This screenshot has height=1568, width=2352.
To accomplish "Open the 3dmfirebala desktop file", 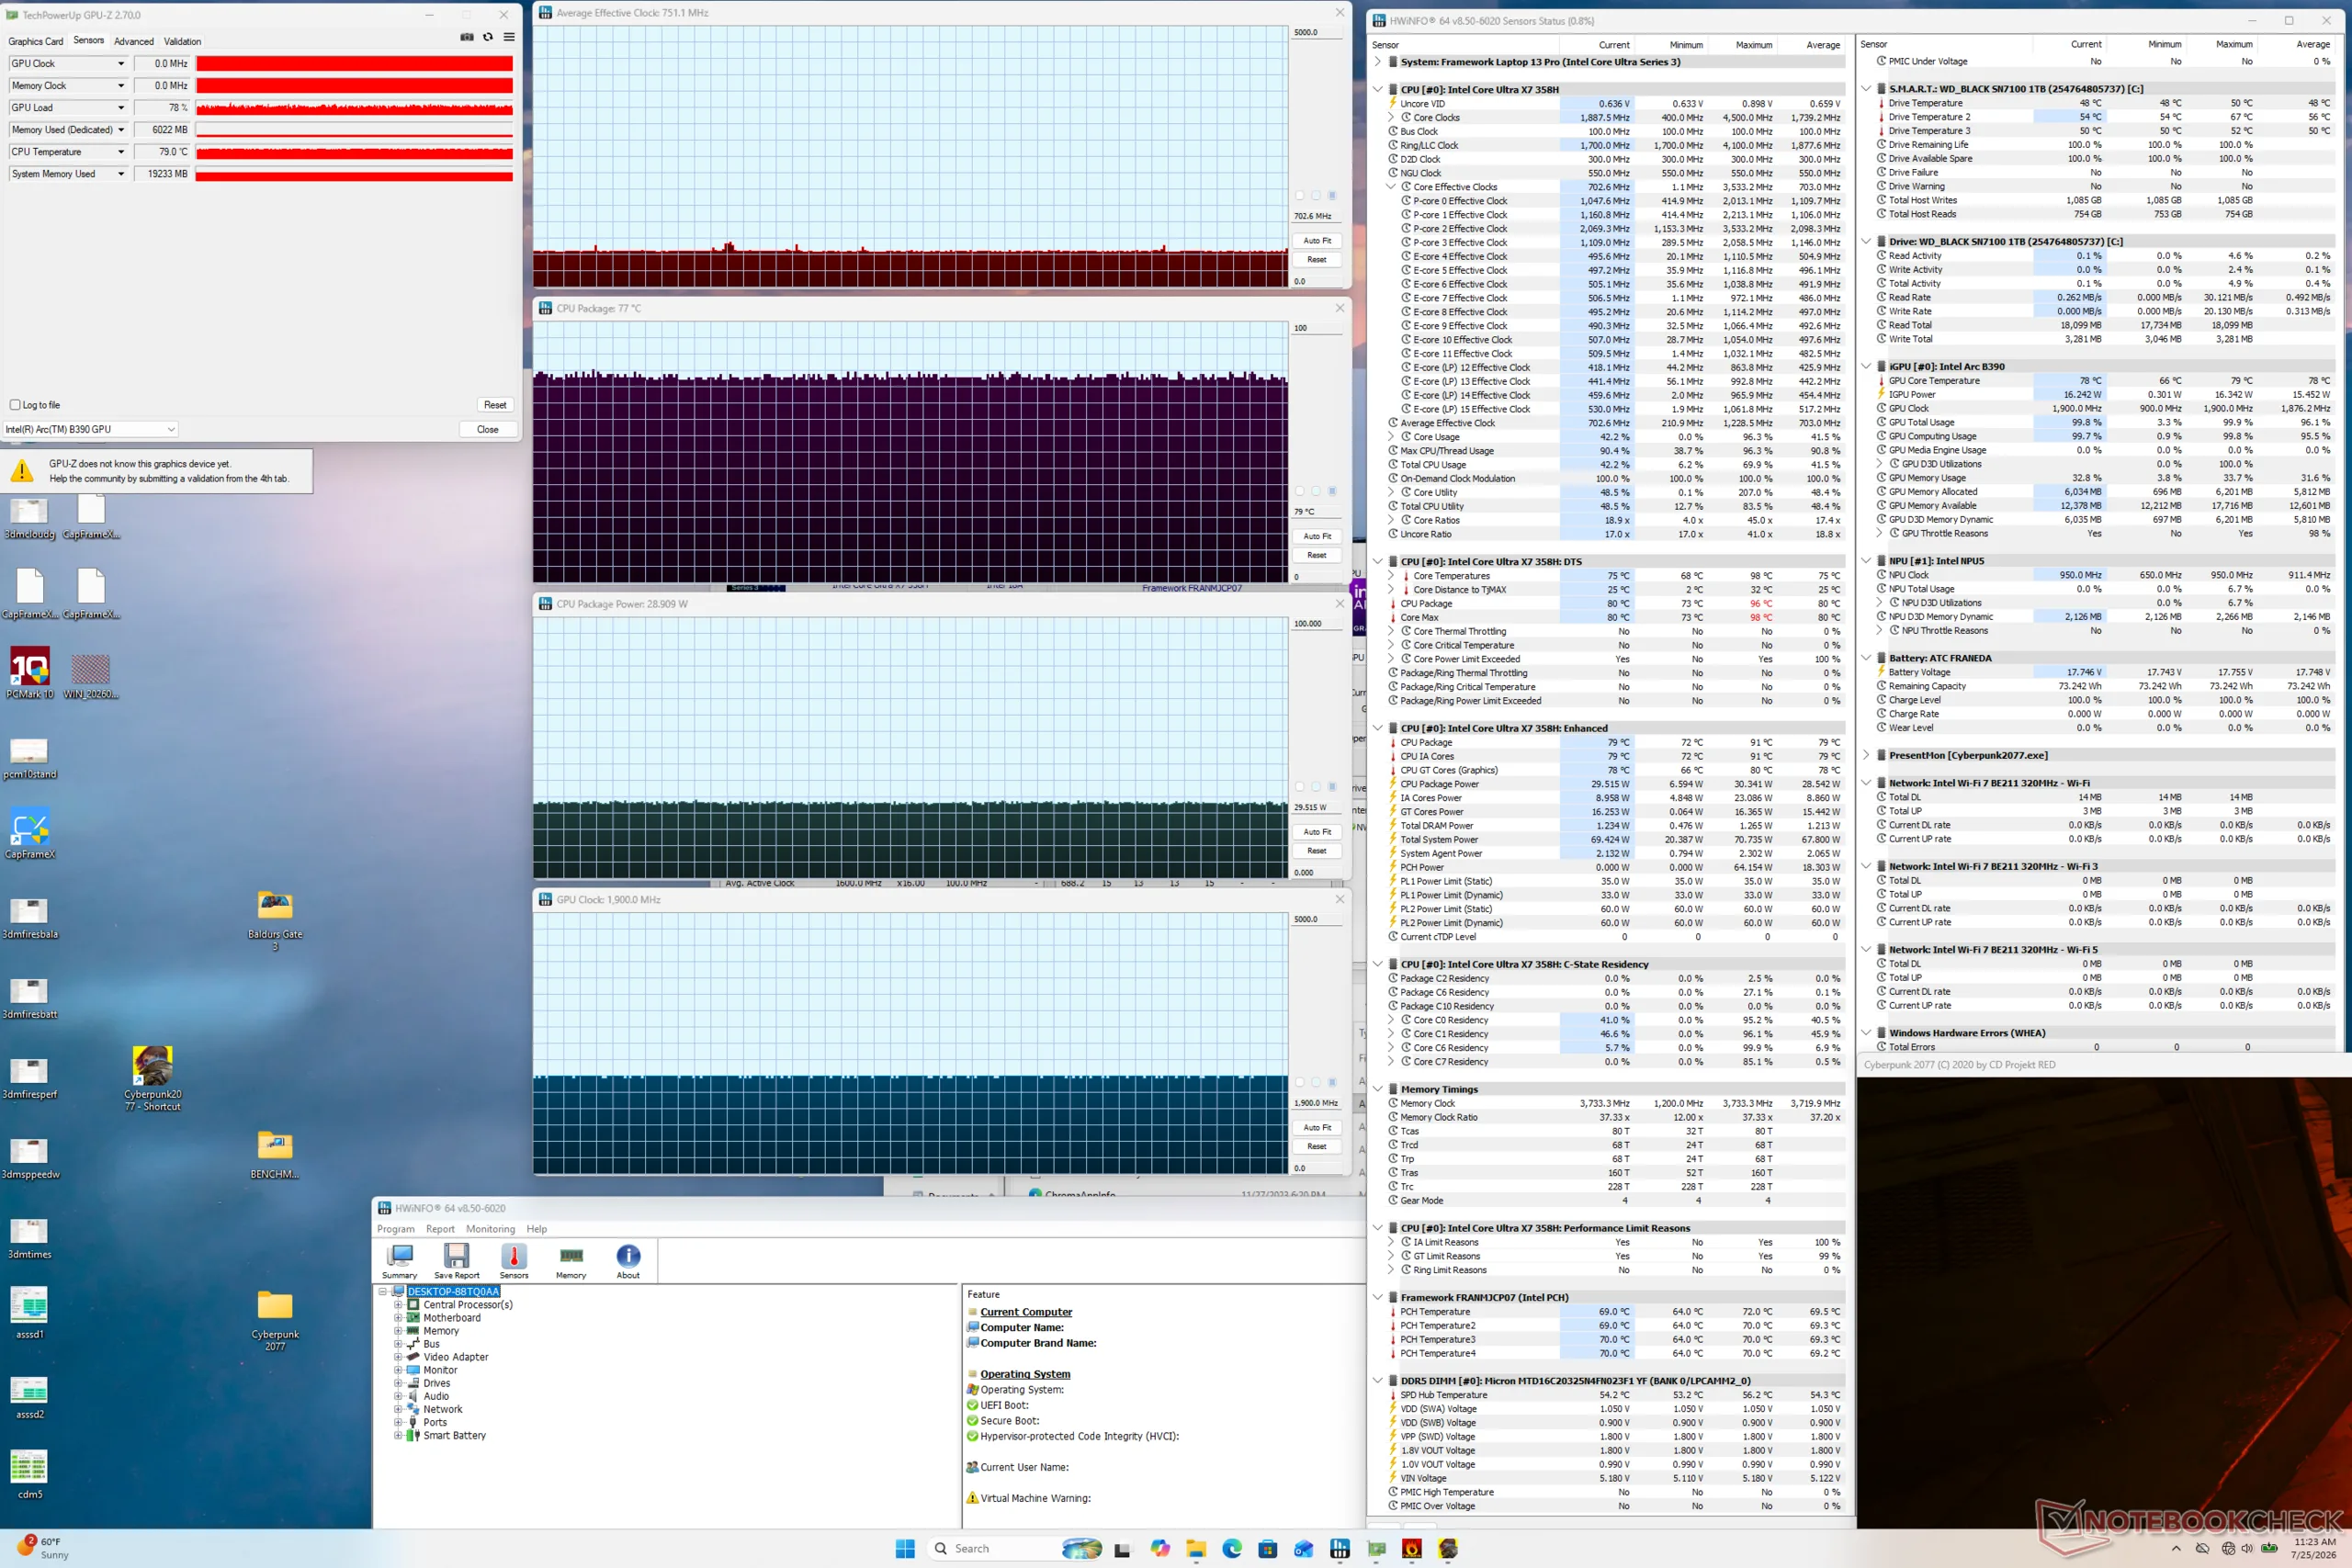I will pos(30,918).
